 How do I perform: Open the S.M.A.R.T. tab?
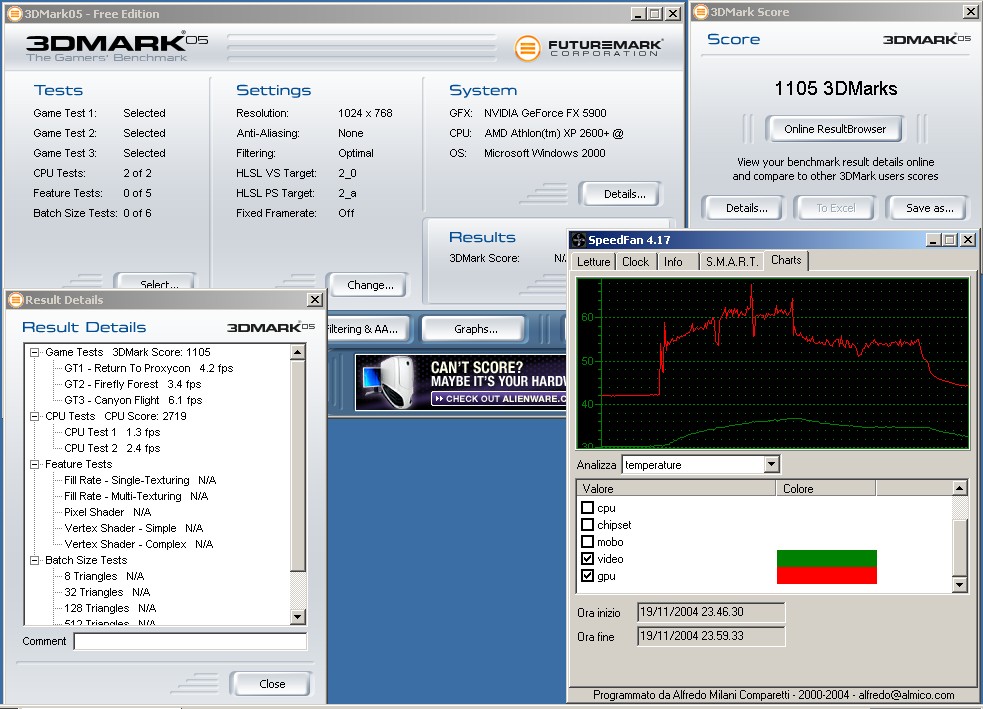[732, 262]
